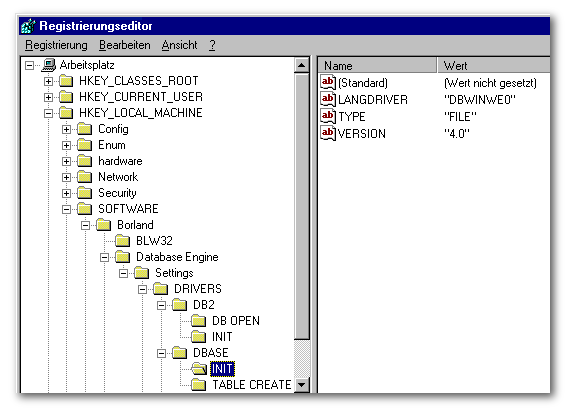Expand the HKEY_CLASSES_ROOT key
The width and height of the screenshot is (570, 410).
click(x=48, y=81)
